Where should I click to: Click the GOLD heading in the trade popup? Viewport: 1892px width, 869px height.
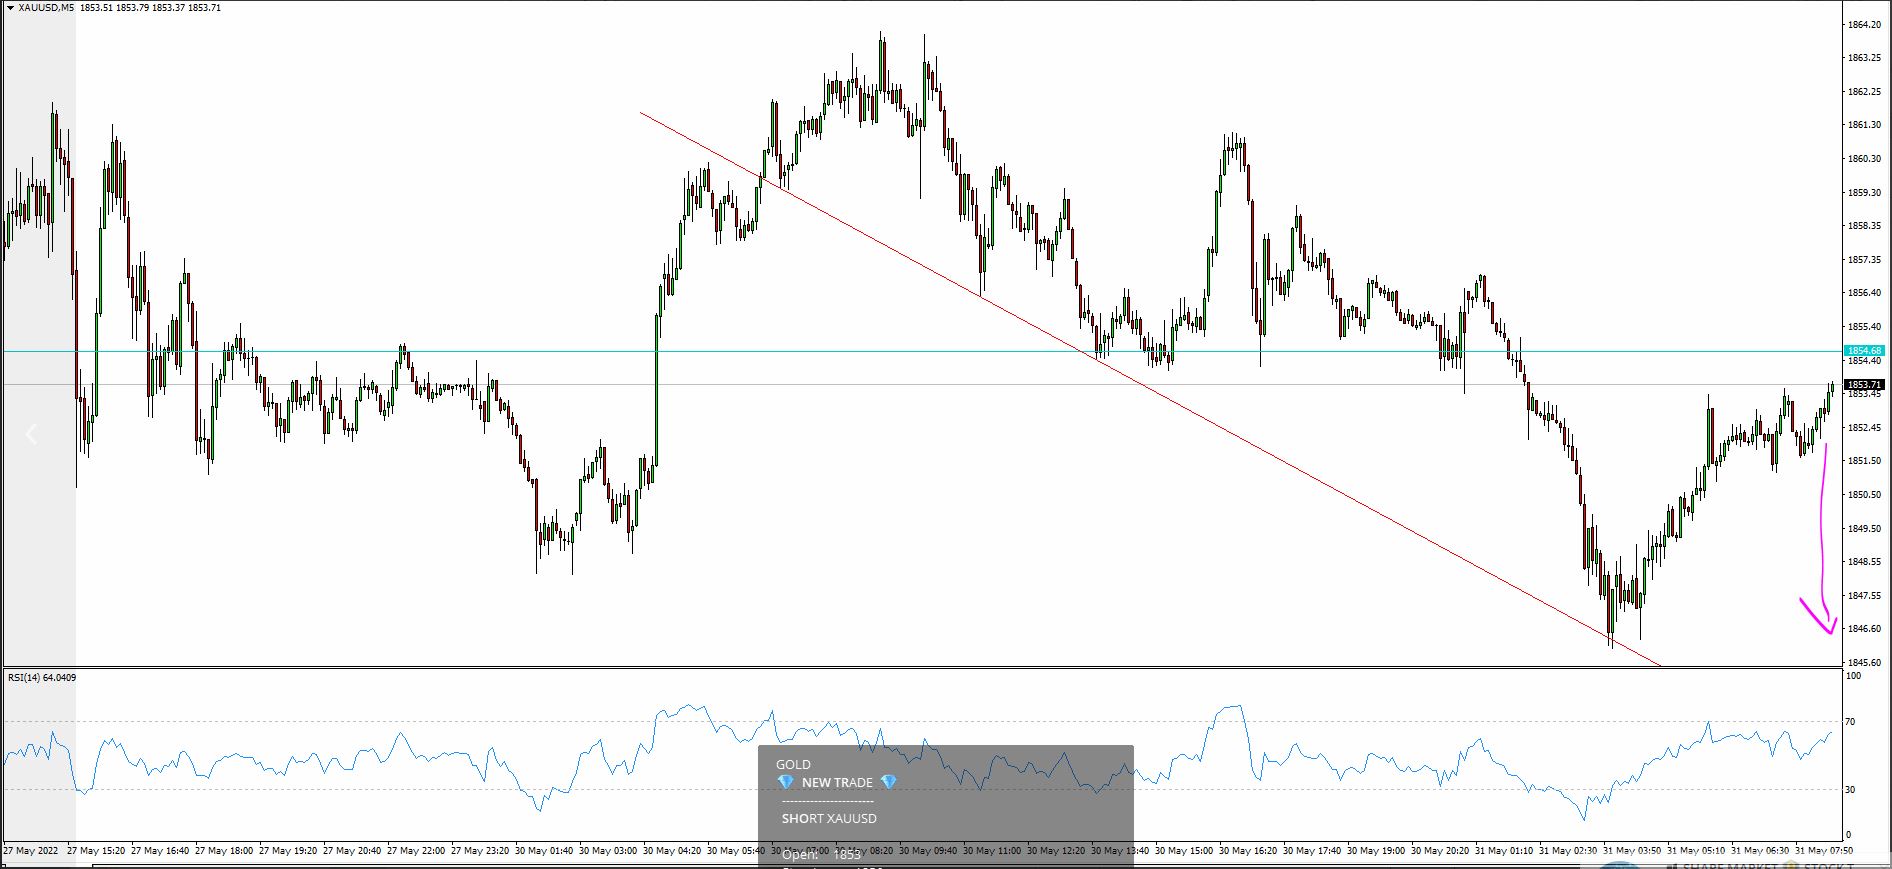tap(793, 765)
